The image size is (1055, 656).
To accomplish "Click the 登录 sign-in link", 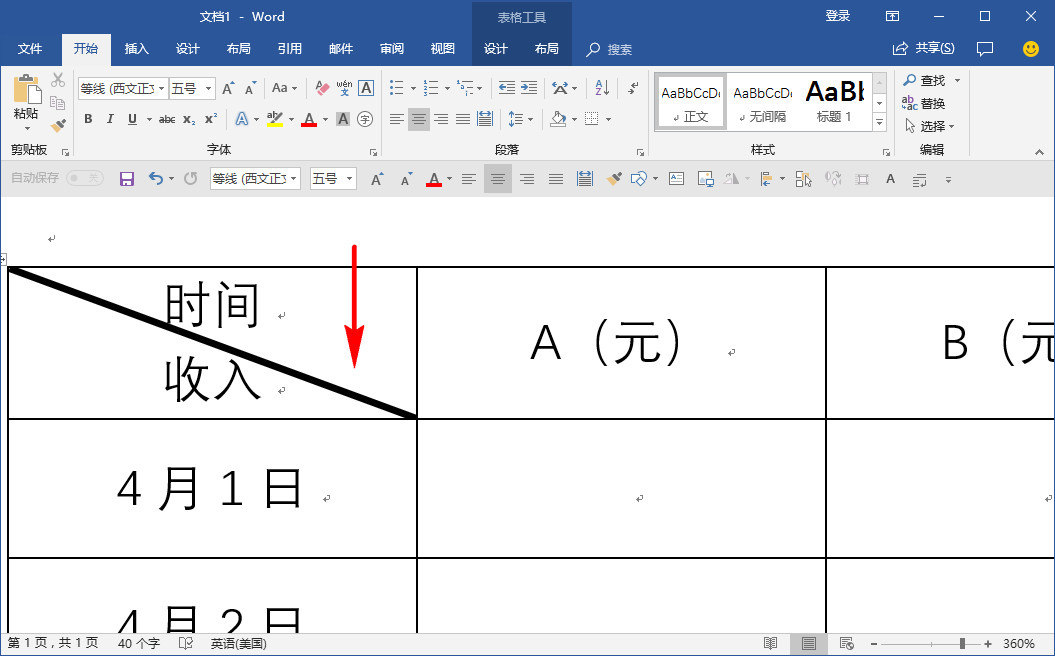I will (x=838, y=16).
